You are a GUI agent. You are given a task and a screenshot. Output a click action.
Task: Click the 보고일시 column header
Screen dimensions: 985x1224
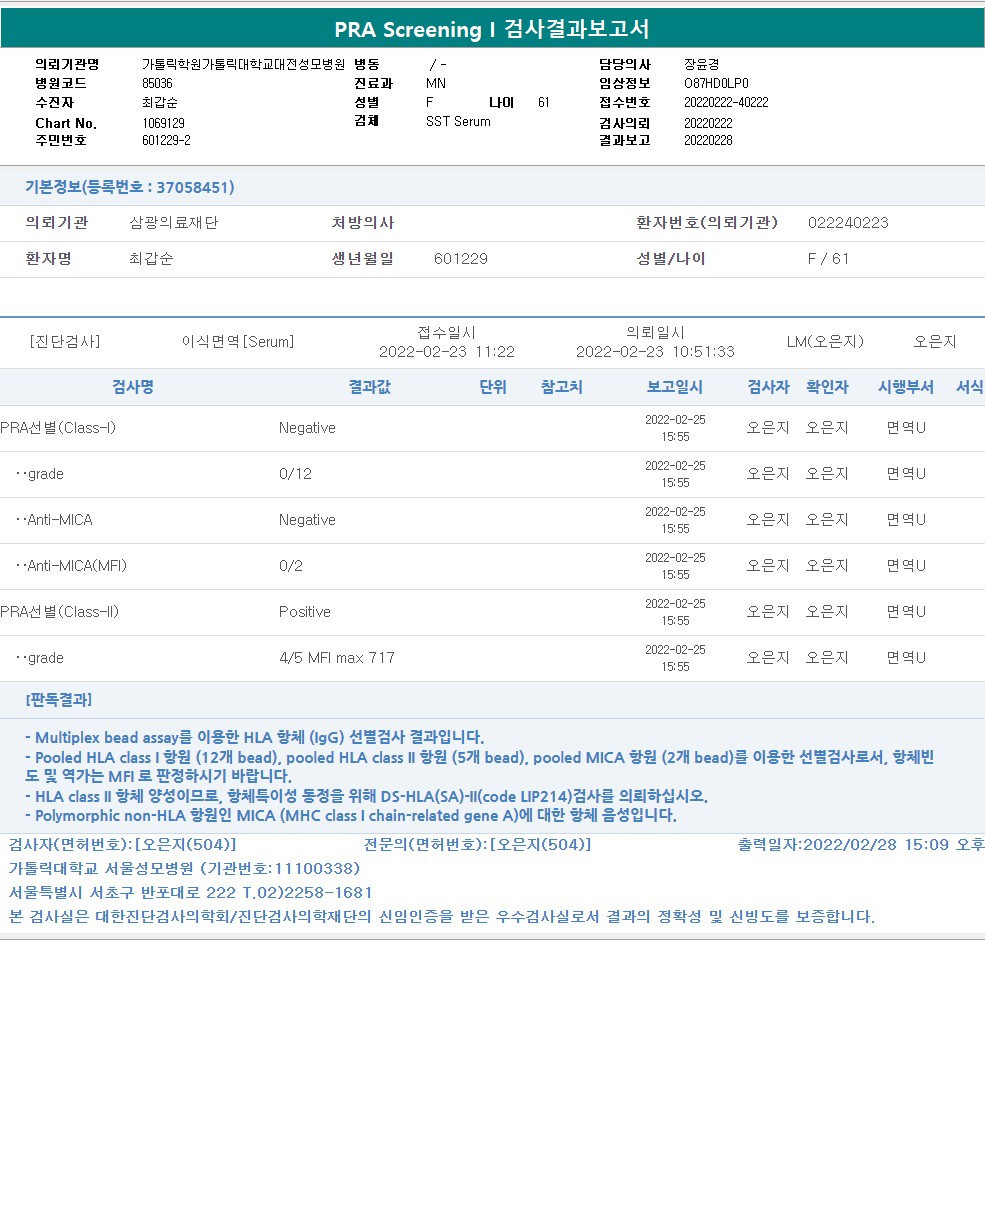tap(675, 387)
